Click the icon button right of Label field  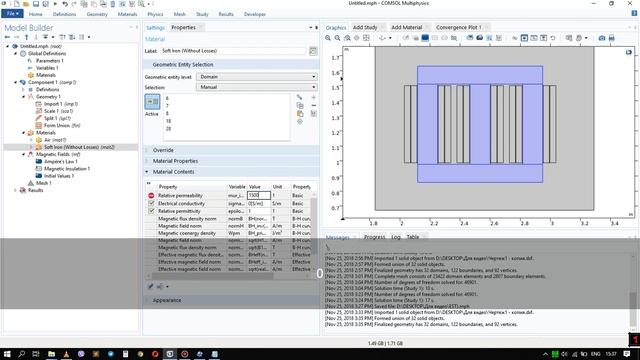(x=313, y=51)
